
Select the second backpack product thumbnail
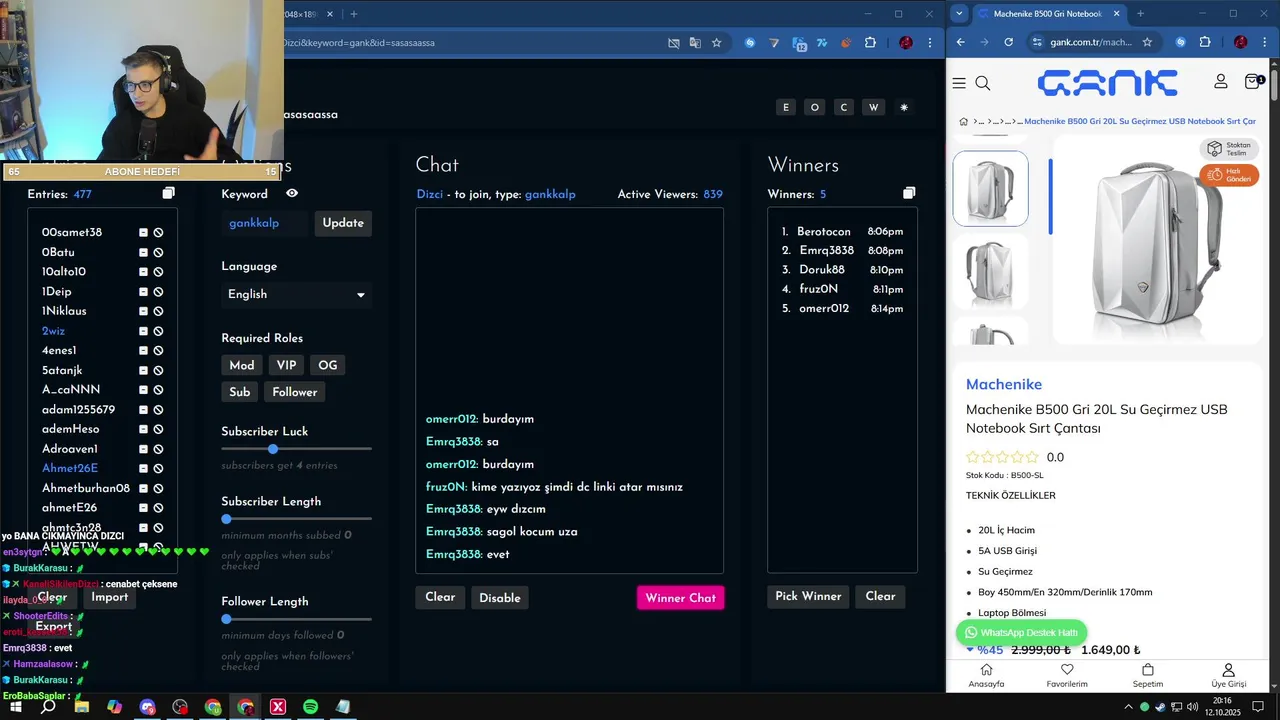990,271
